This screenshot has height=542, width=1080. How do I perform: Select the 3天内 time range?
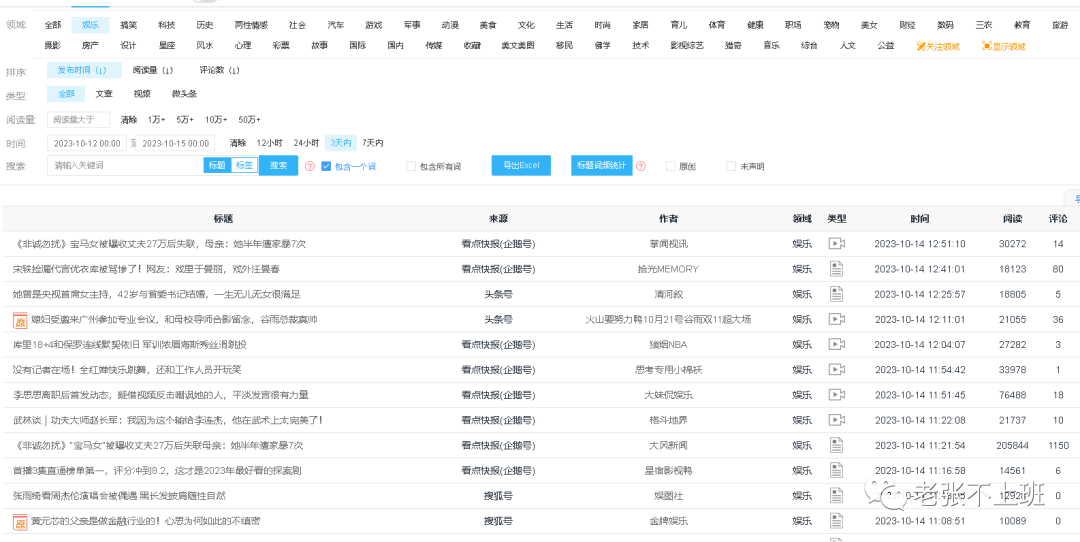[340, 143]
